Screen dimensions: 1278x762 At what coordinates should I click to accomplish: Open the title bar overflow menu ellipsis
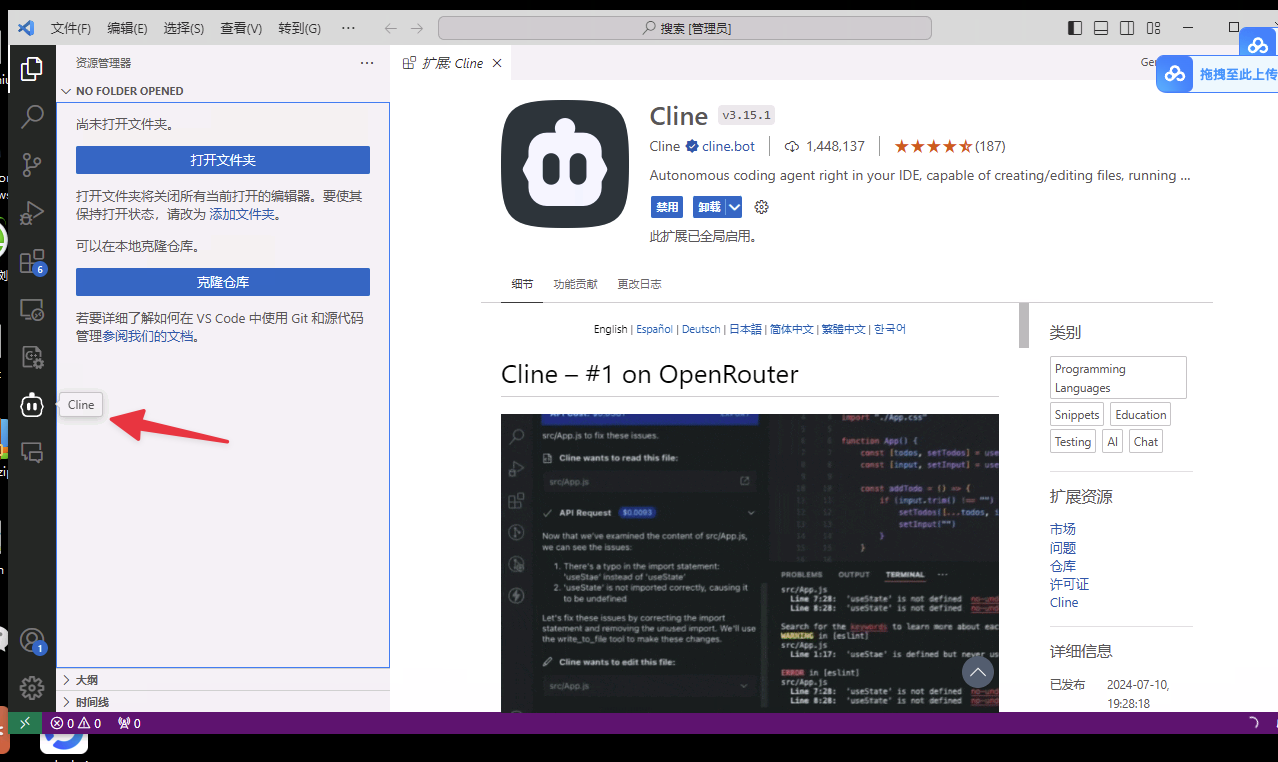pos(348,28)
